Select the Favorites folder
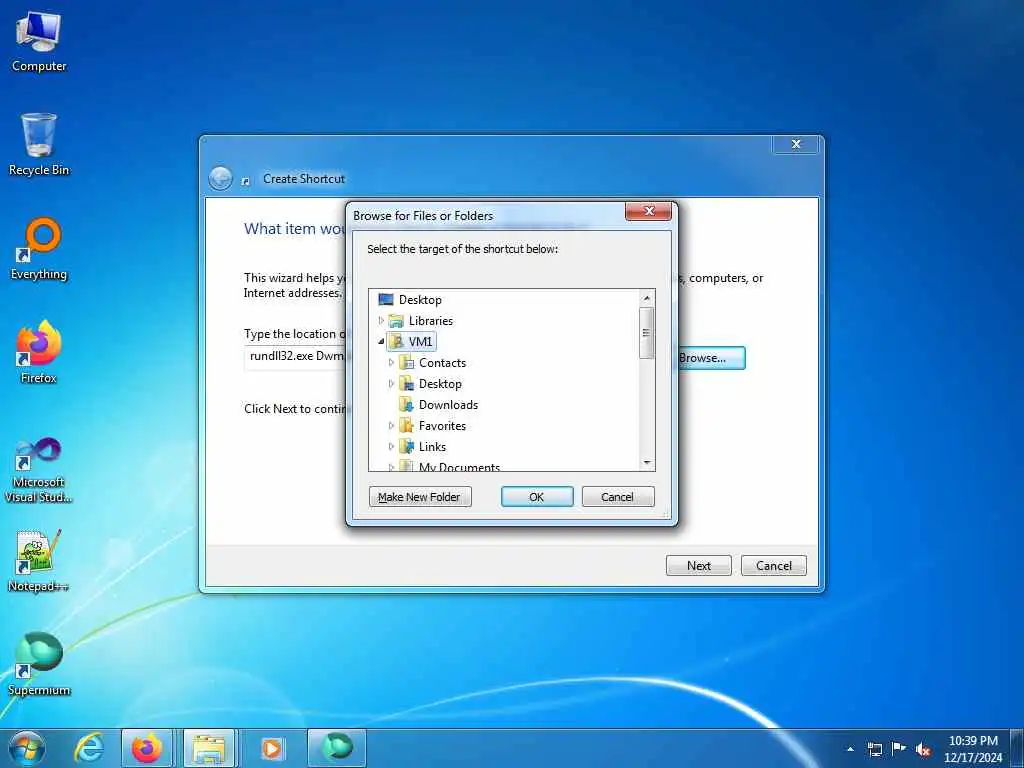The width and height of the screenshot is (1024, 768). tap(432, 425)
